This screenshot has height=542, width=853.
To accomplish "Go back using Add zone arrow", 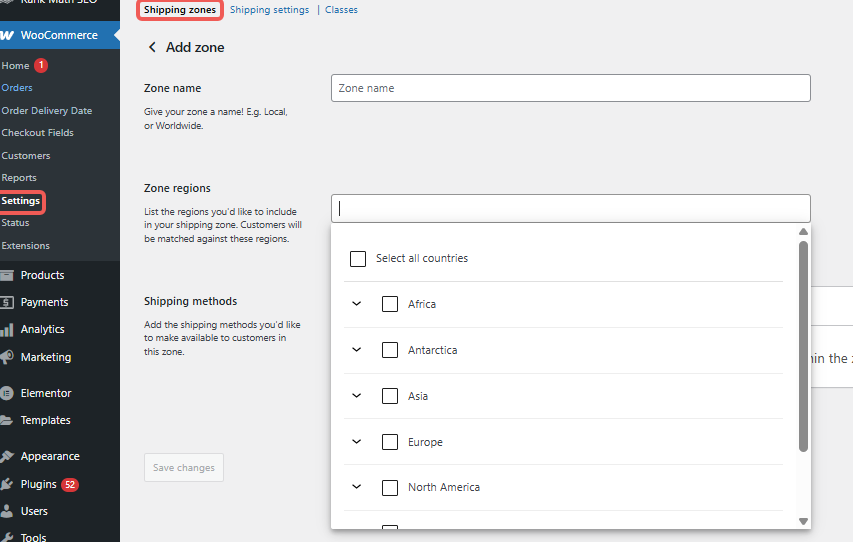I will click(x=153, y=47).
